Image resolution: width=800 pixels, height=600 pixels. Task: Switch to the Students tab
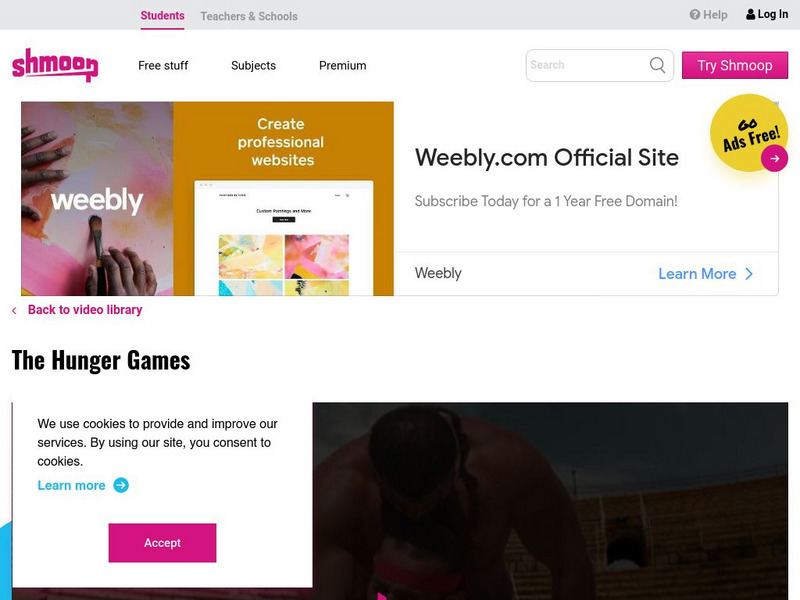point(162,16)
